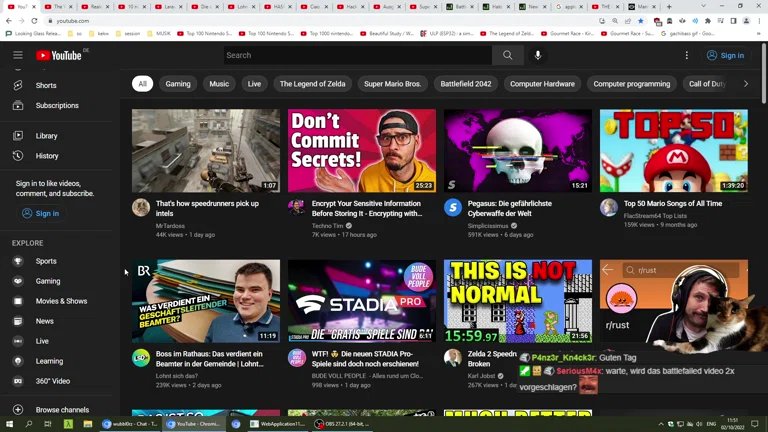
Task: Go to Subscriptions in sidebar
Action: coord(57,105)
